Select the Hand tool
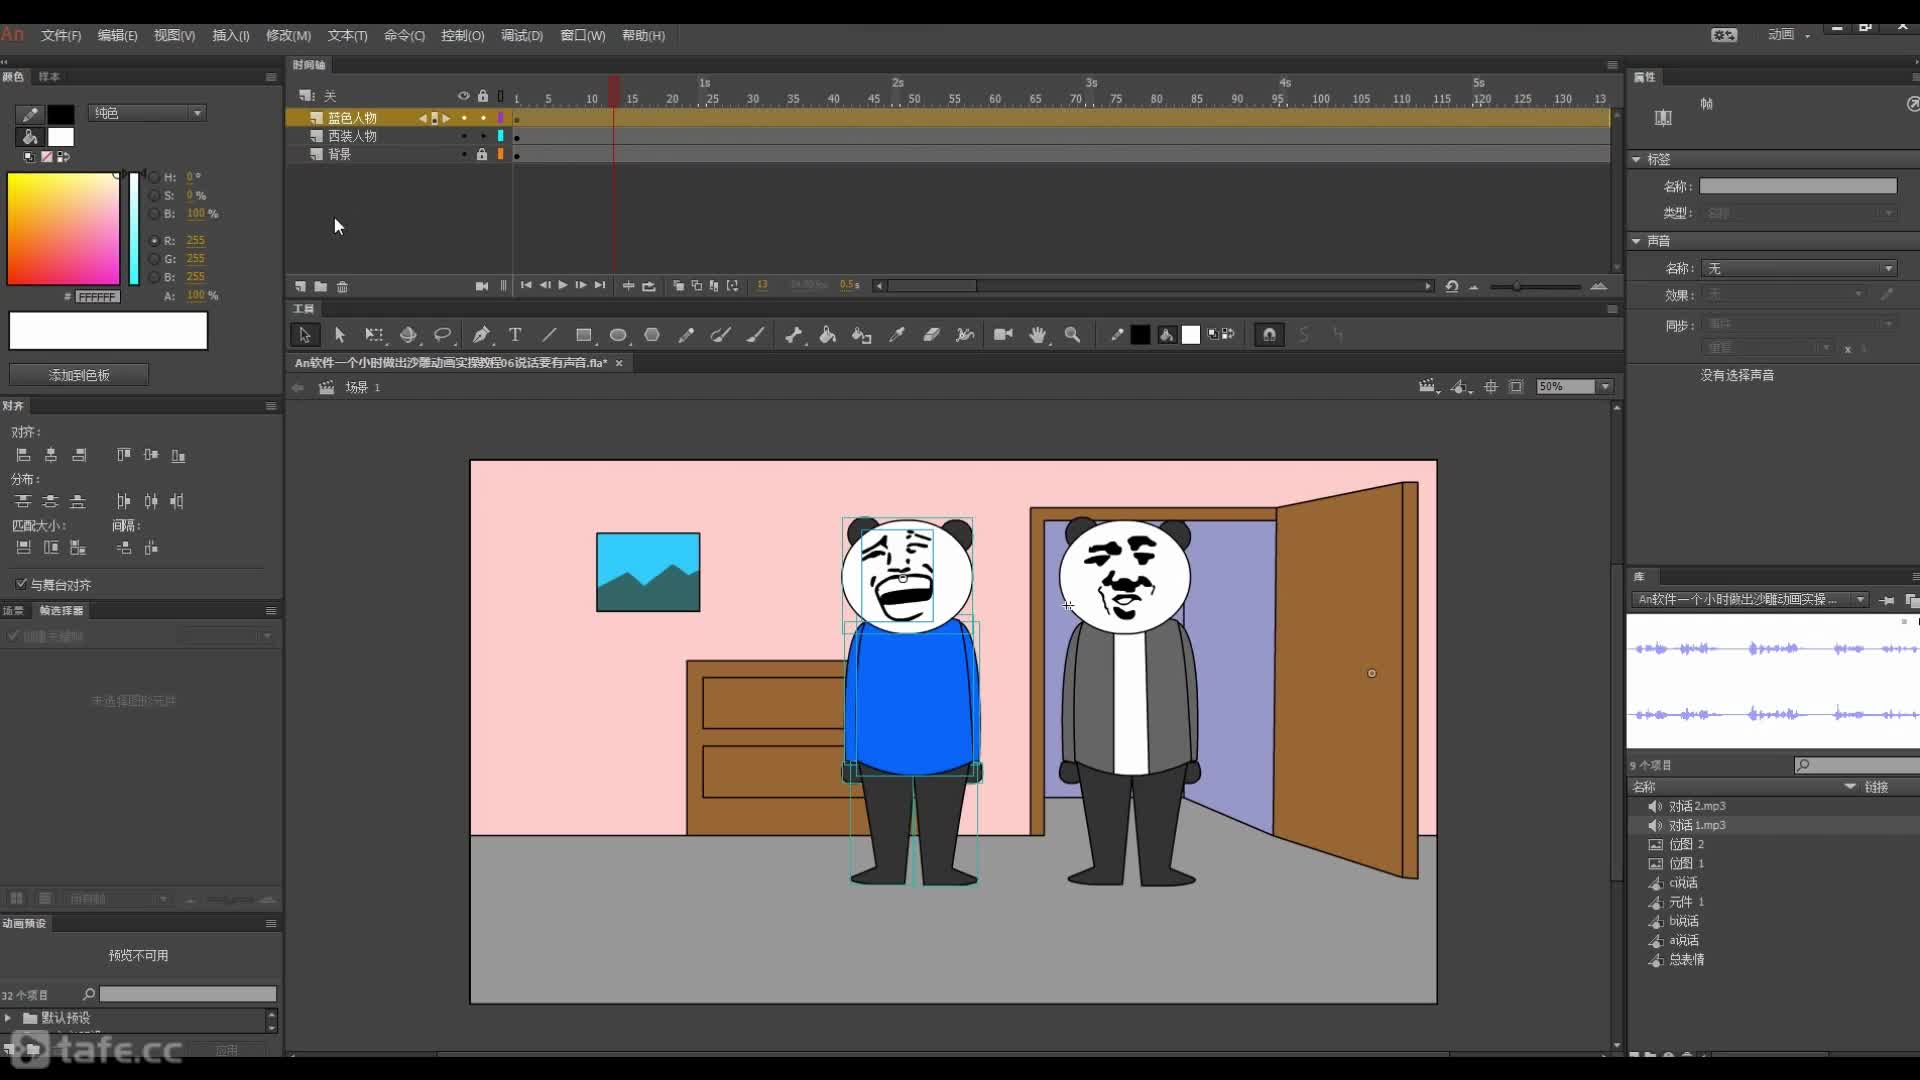Viewport: 1920px width, 1080px height. pyautogui.click(x=1038, y=335)
